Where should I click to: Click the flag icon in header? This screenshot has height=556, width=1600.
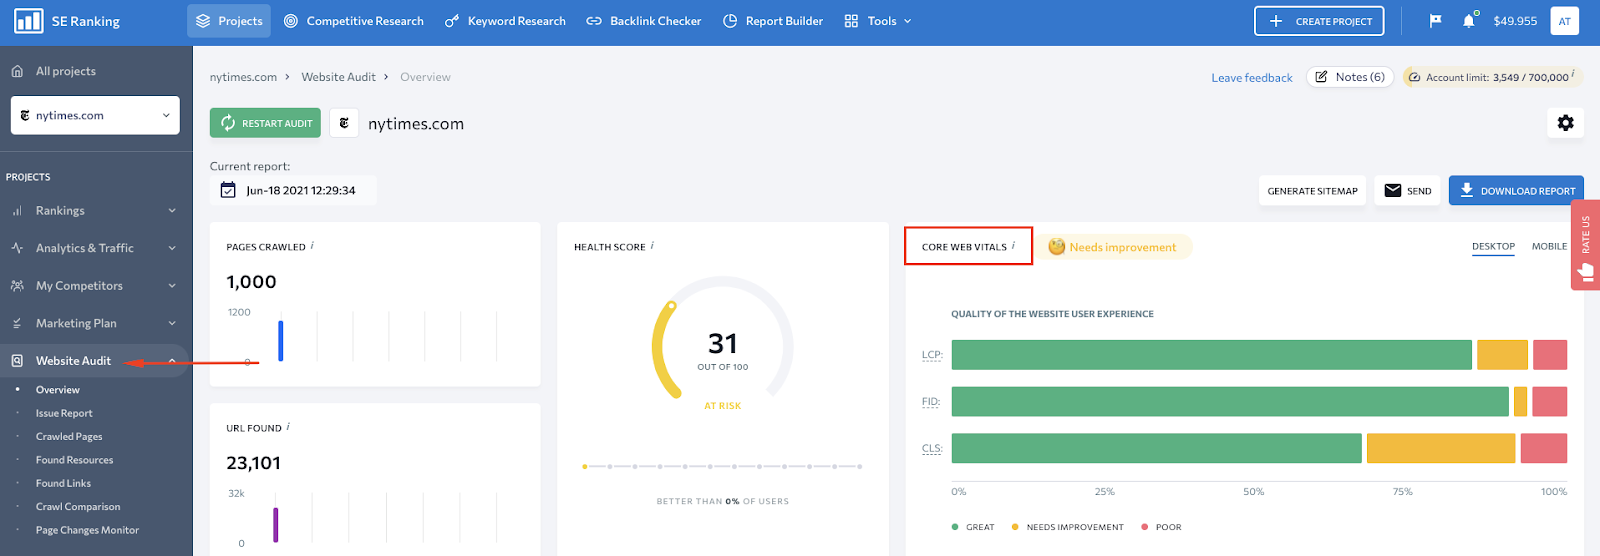[1435, 21]
